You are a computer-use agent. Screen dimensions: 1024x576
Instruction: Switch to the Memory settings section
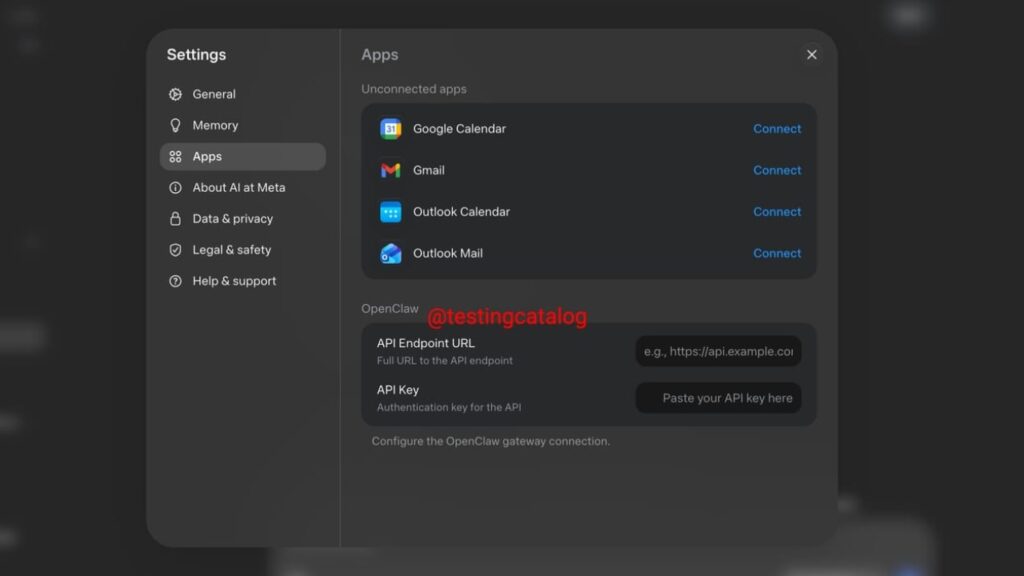[214, 125]
